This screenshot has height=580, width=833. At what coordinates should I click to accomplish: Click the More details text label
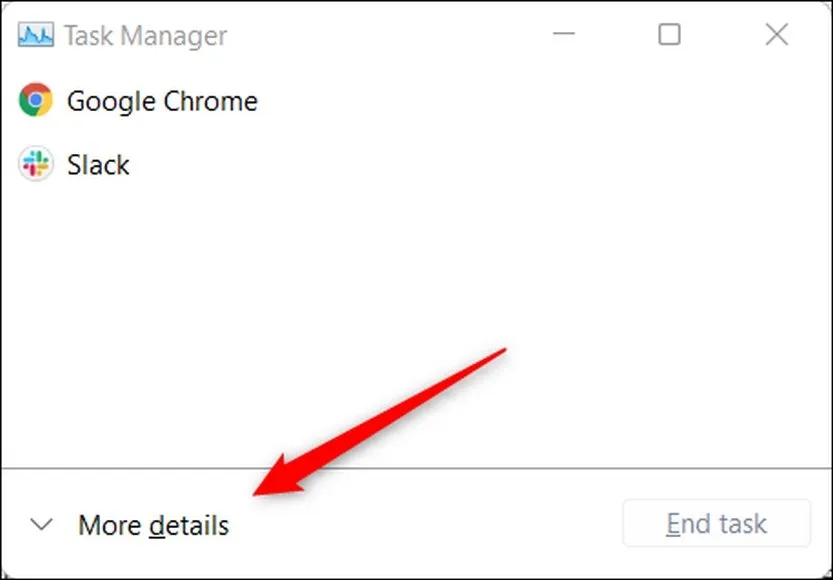tap(153, 525)
